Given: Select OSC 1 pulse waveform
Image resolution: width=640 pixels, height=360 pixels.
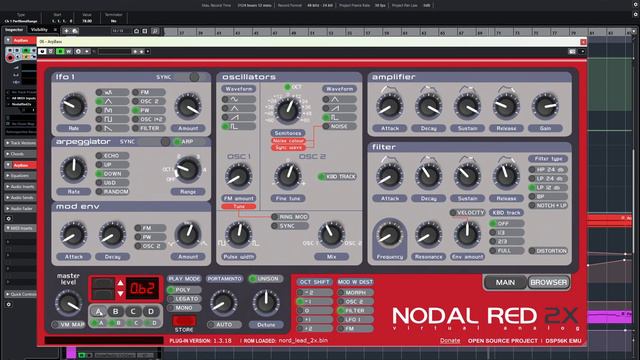Looking at the screenshot, I should click(238, 127).
